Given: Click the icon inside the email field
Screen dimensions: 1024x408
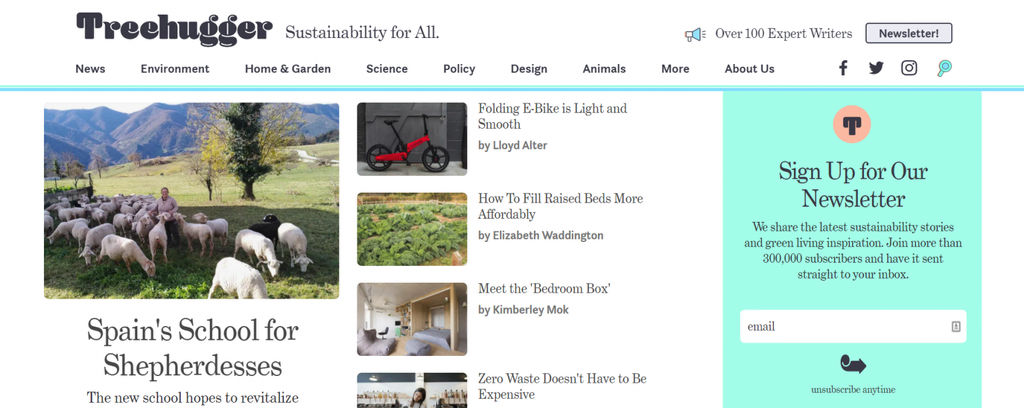Looking at the screenshot, I should click(956, 326).
